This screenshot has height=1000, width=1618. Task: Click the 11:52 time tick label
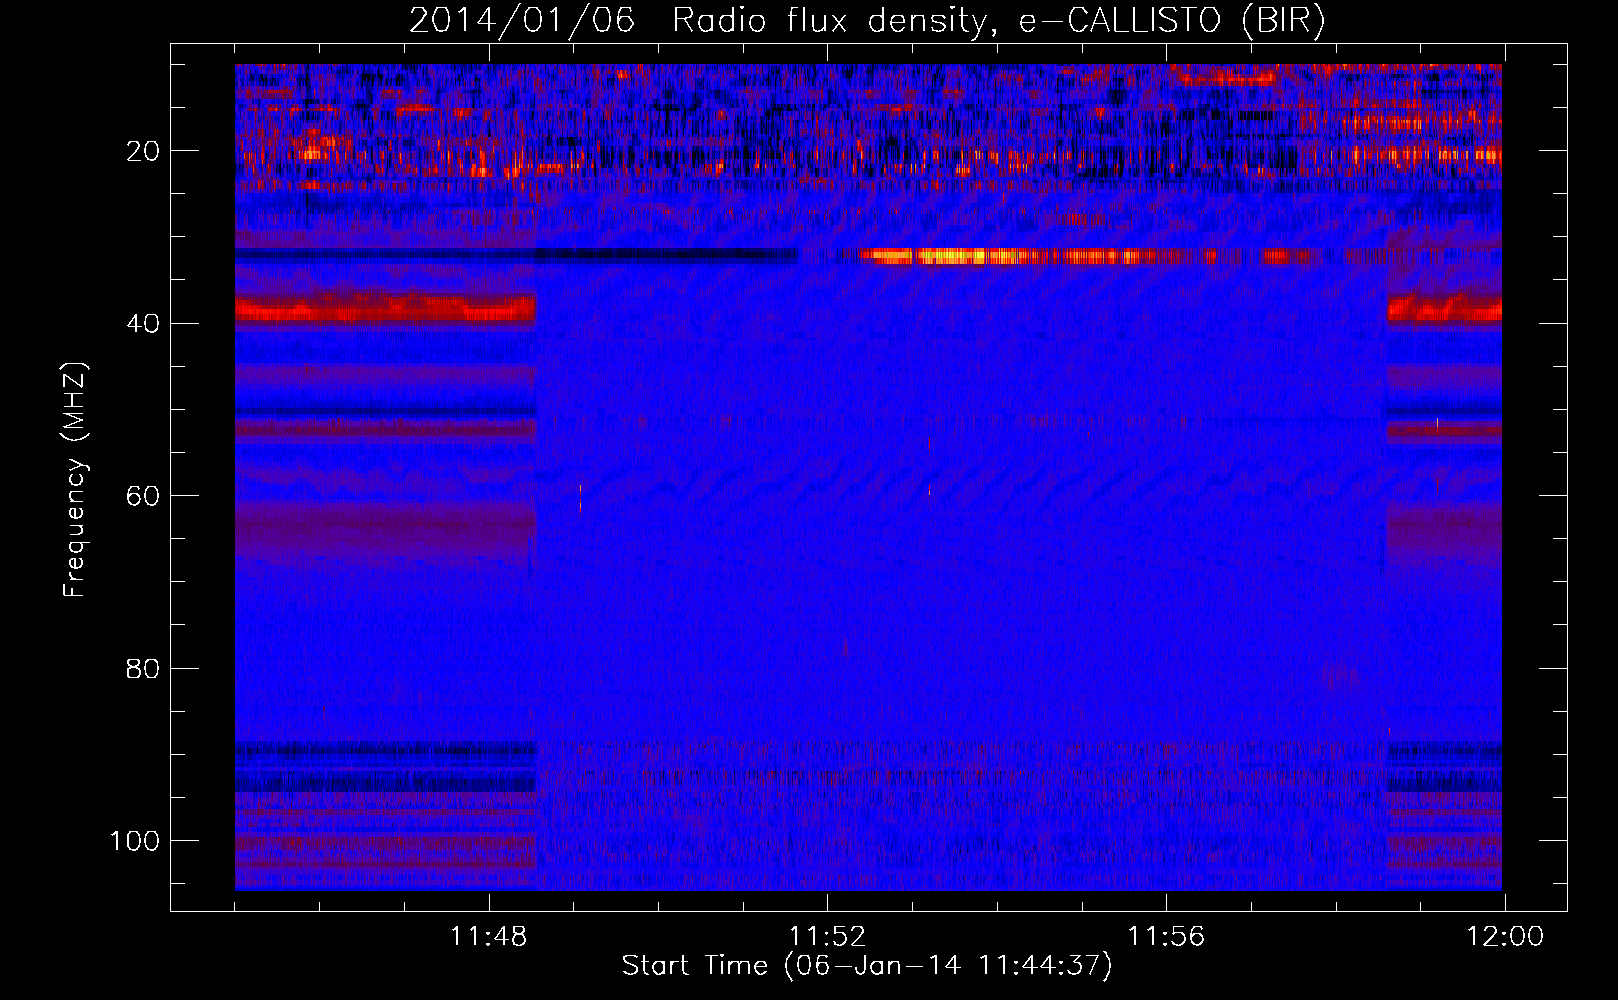(x=827, y=937)
